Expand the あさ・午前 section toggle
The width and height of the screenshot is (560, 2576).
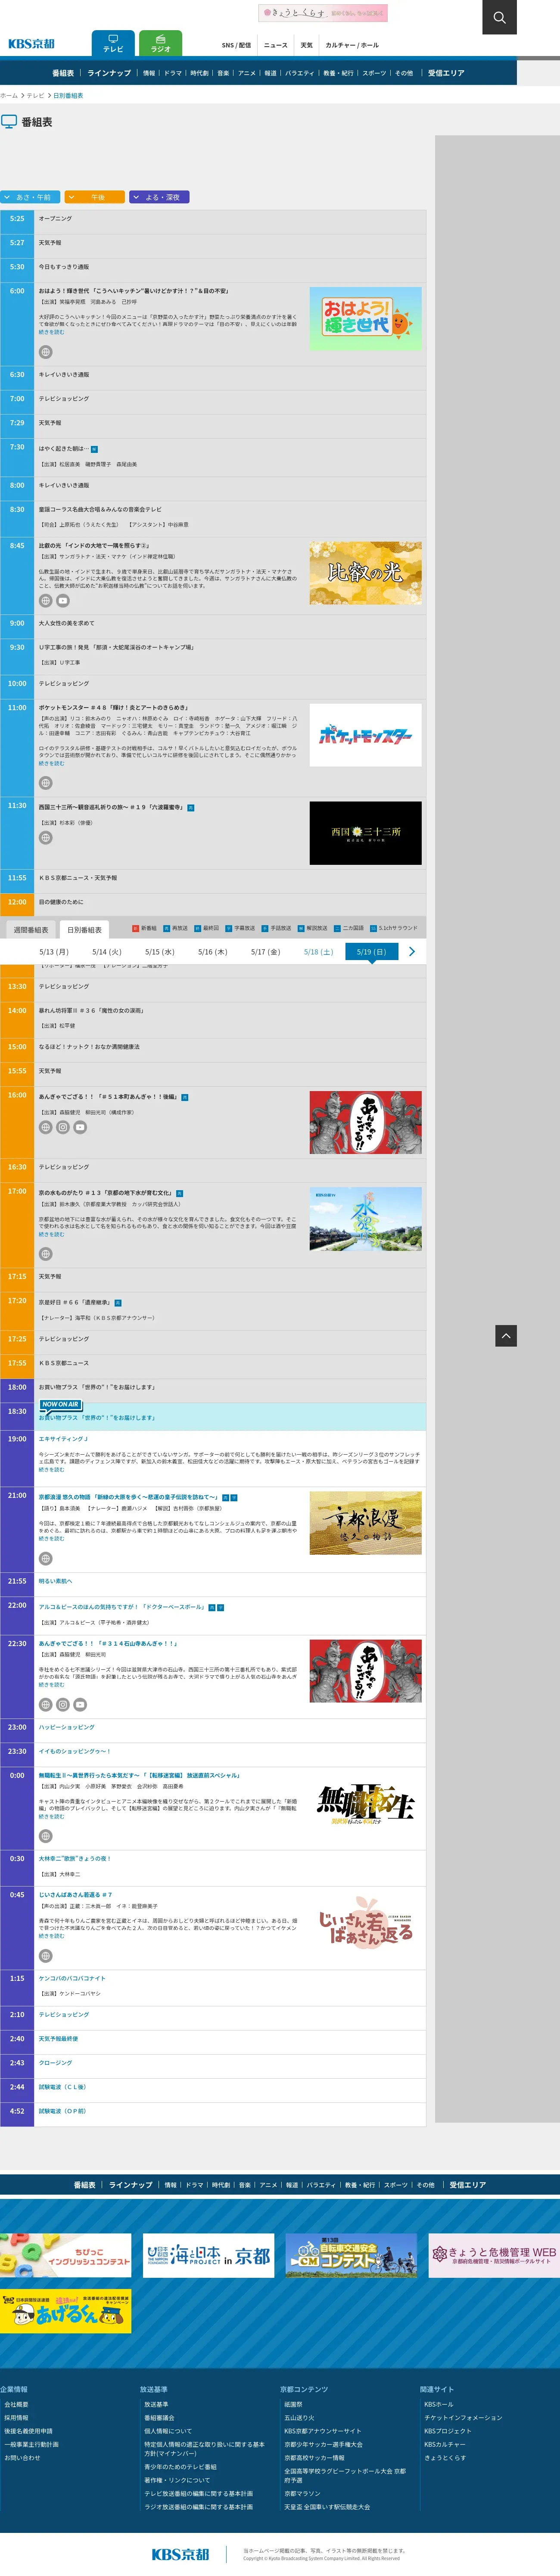coord(30,197)
